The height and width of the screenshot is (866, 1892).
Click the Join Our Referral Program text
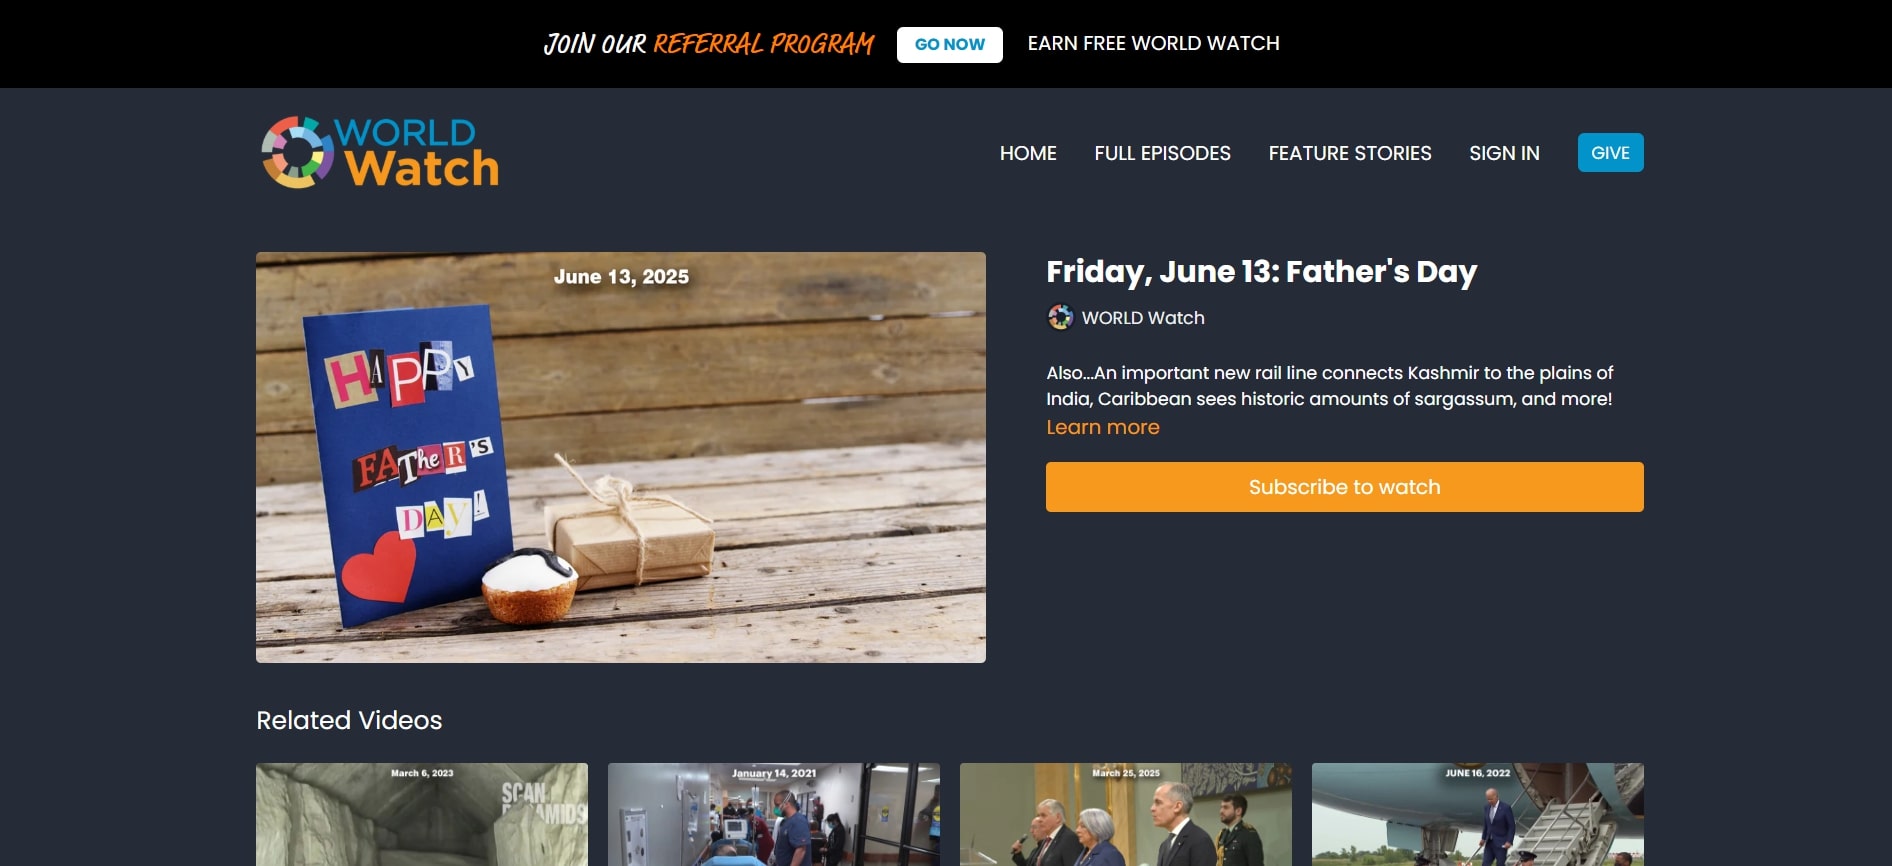(x=708, y=44)
